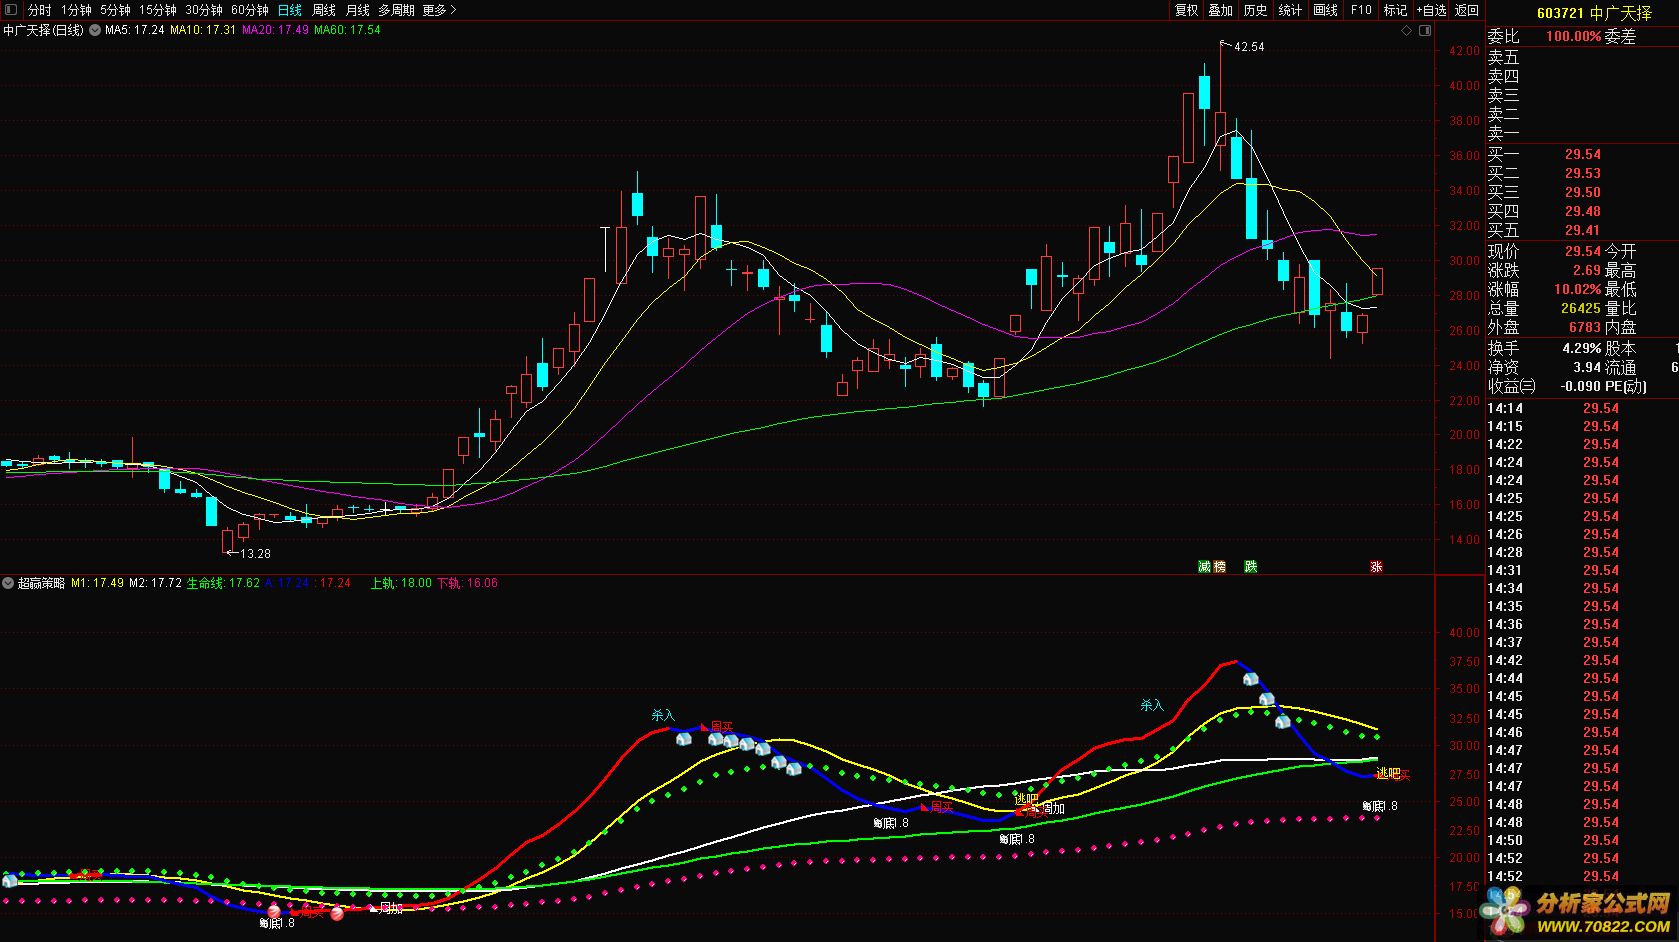
Task: Open the 画线 drawing tools
Action: coord(1325,10)
